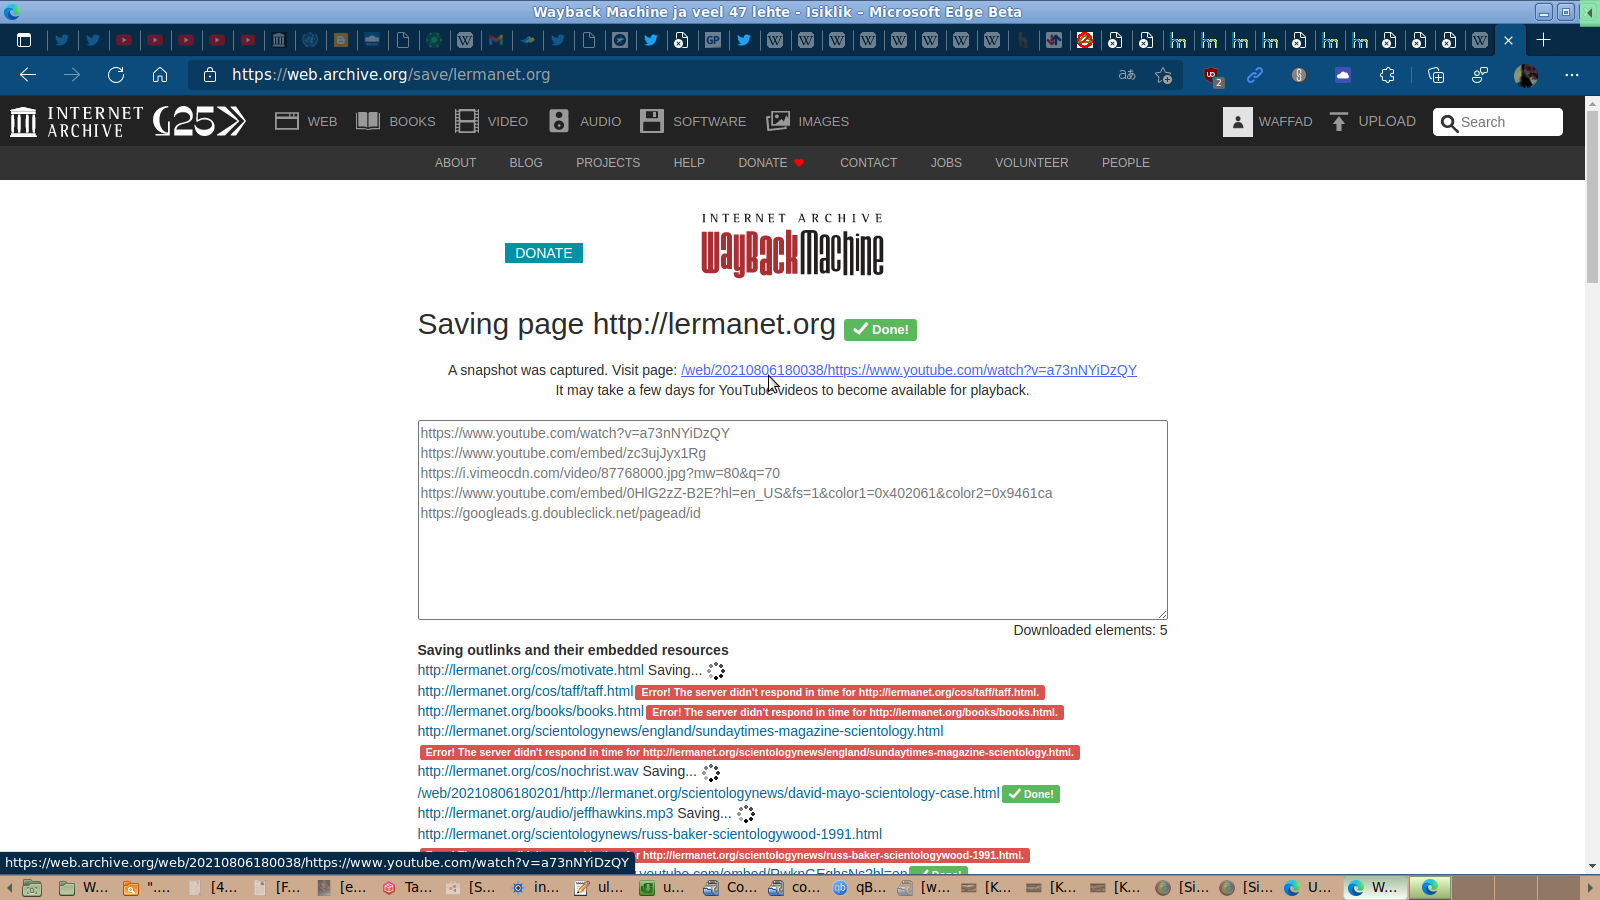This screenshot has height=900, width=1600.
Task: Open Collections in the Edge toolbar
Action: (1436, 75)
